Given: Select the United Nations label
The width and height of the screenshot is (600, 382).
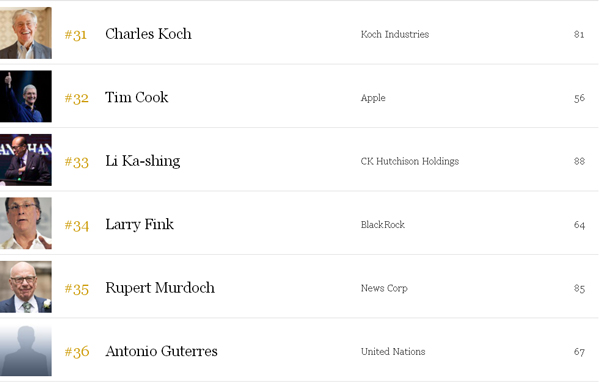Looking at the screenshot, I should [x=393, y=352].
